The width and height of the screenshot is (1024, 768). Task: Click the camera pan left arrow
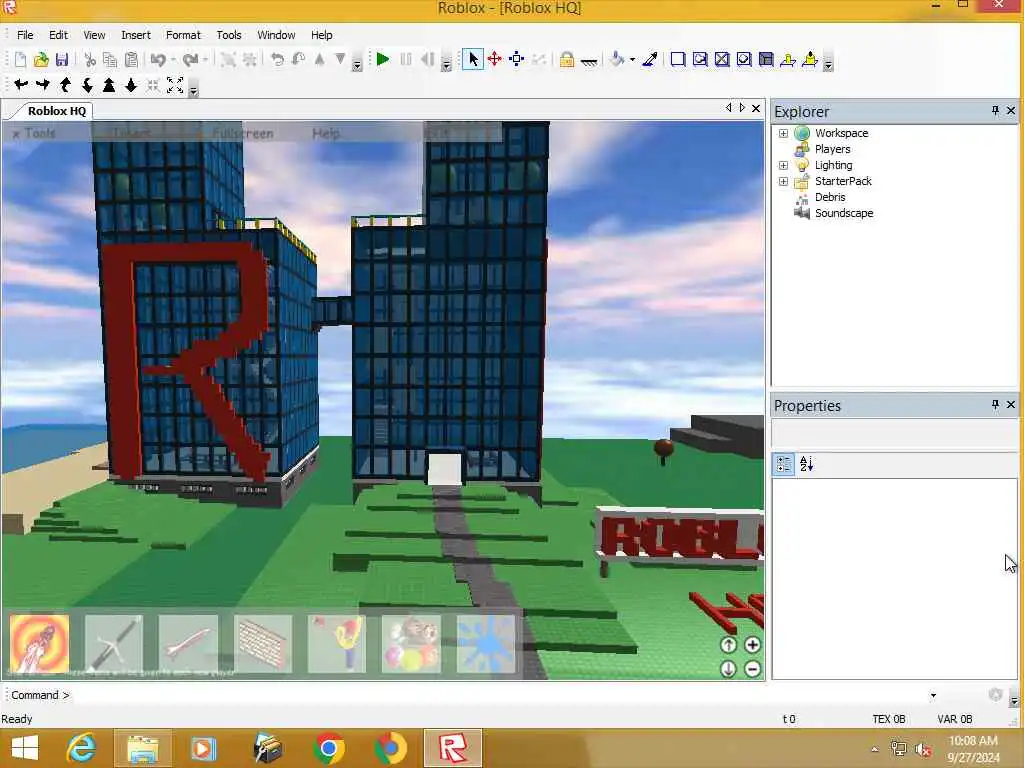[21, 84]
